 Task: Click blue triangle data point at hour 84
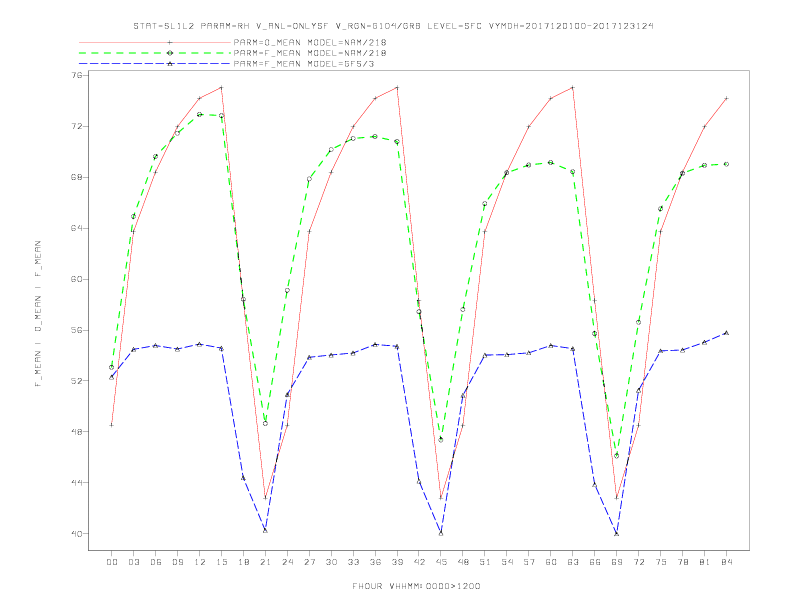(x=726, y=333)
